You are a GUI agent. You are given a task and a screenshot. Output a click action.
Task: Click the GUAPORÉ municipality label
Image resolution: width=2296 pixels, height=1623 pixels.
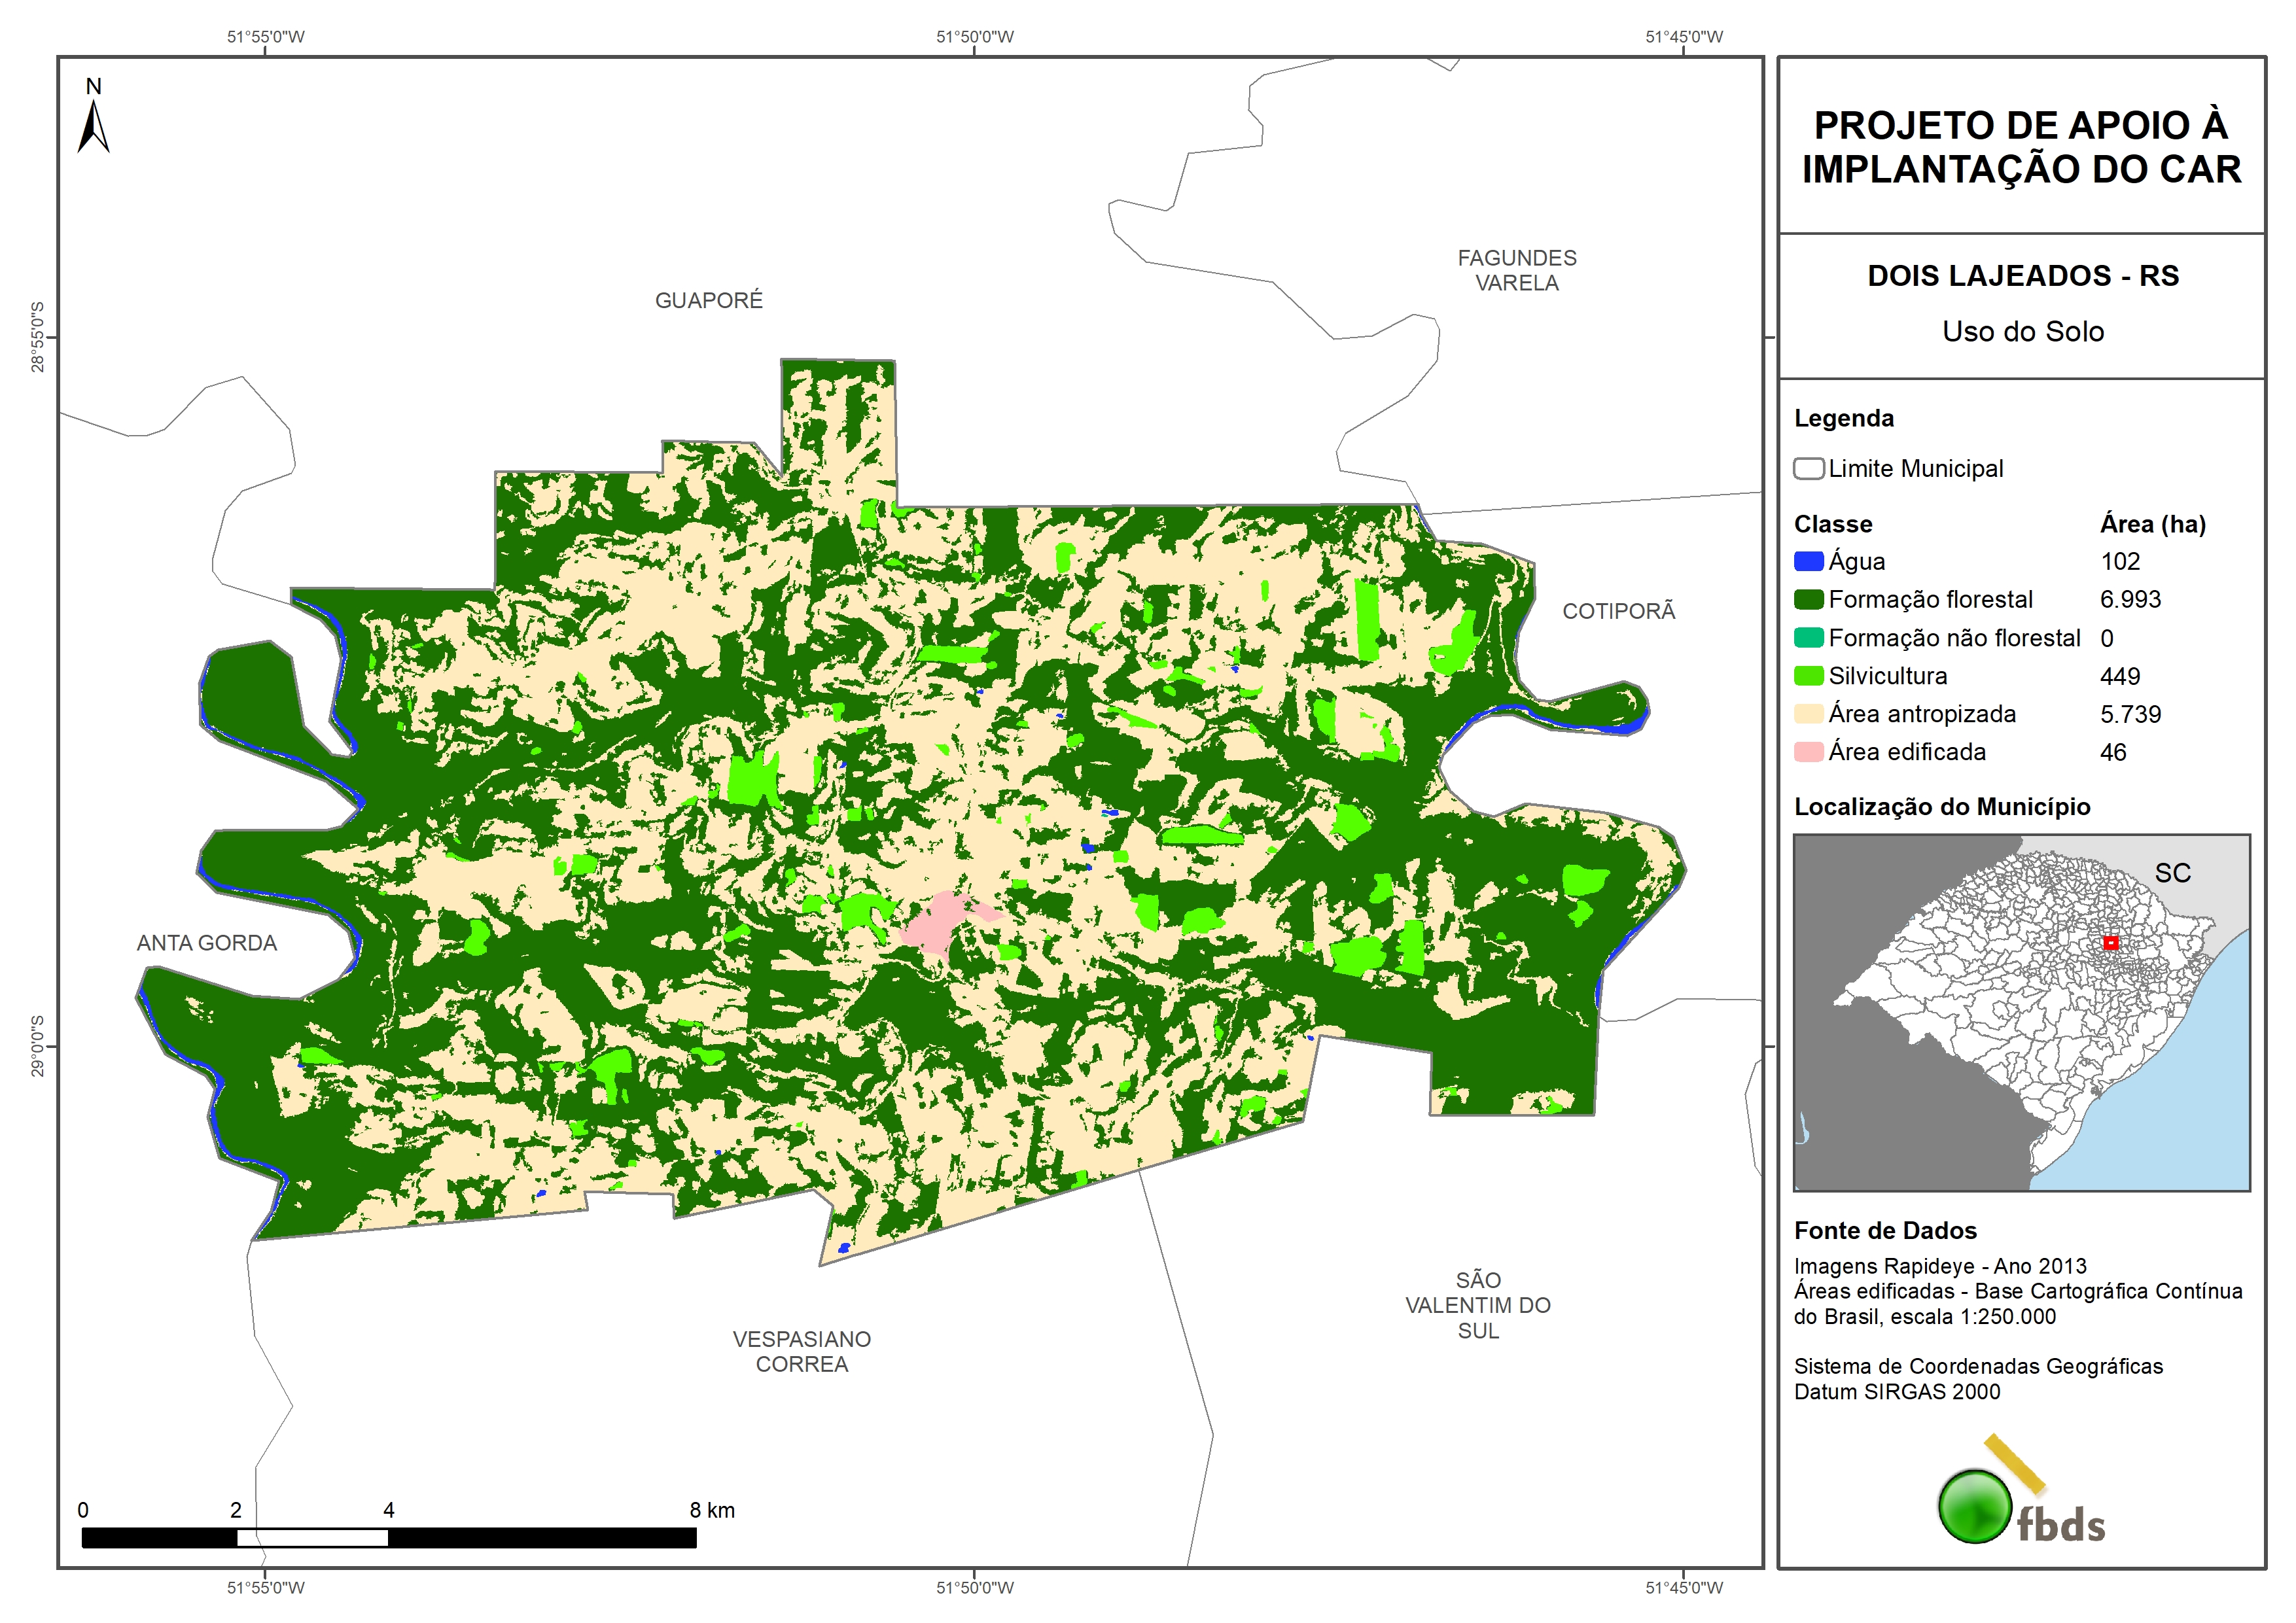(x=708, y=300)
